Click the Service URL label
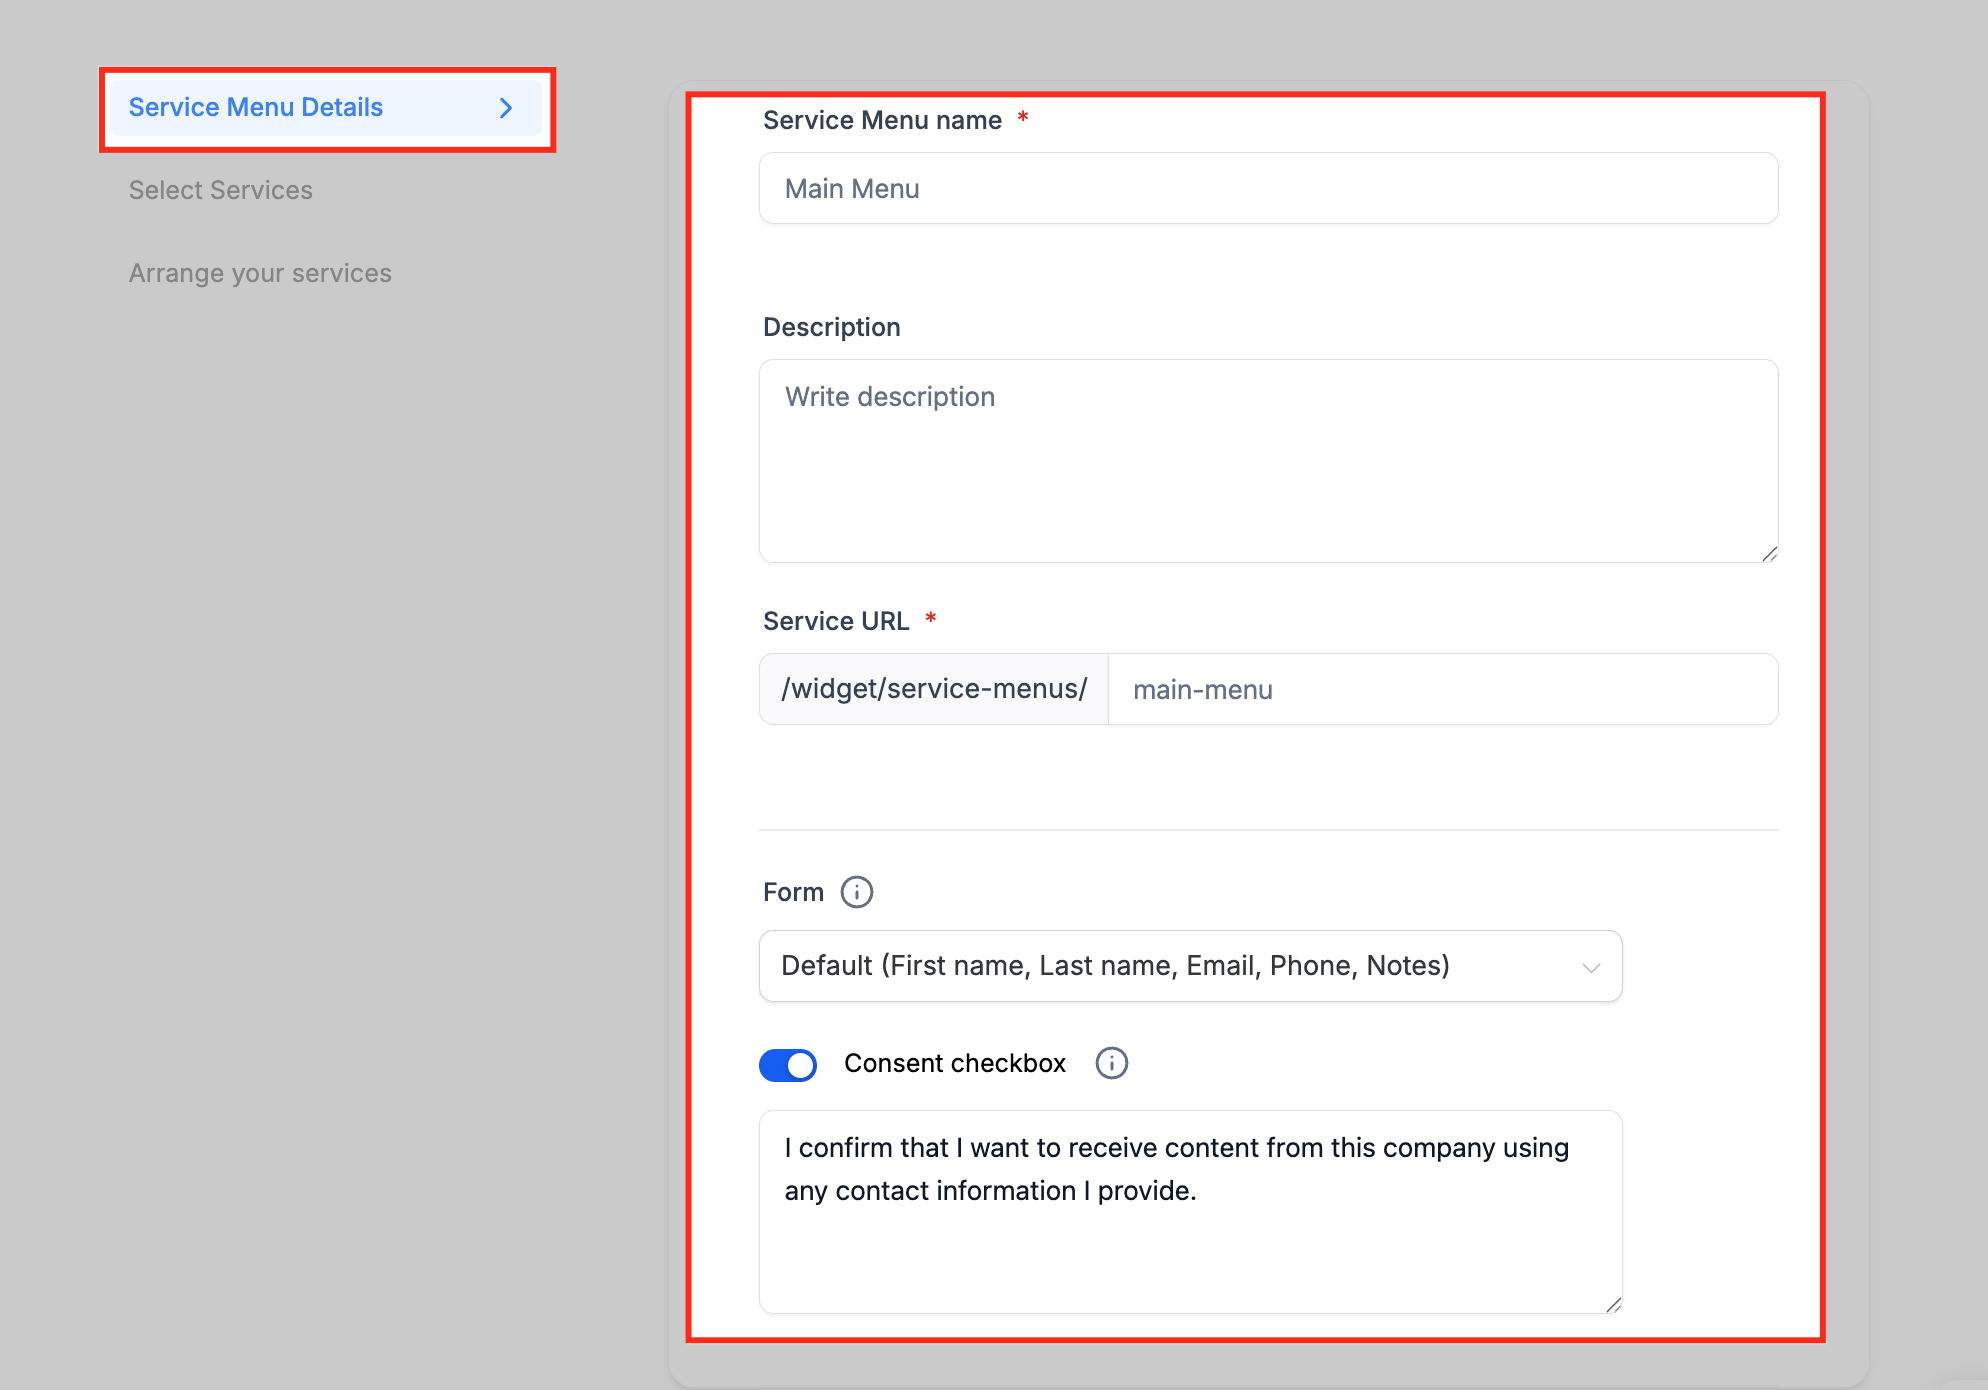The image size is (1988, 1390). (836, 621)
